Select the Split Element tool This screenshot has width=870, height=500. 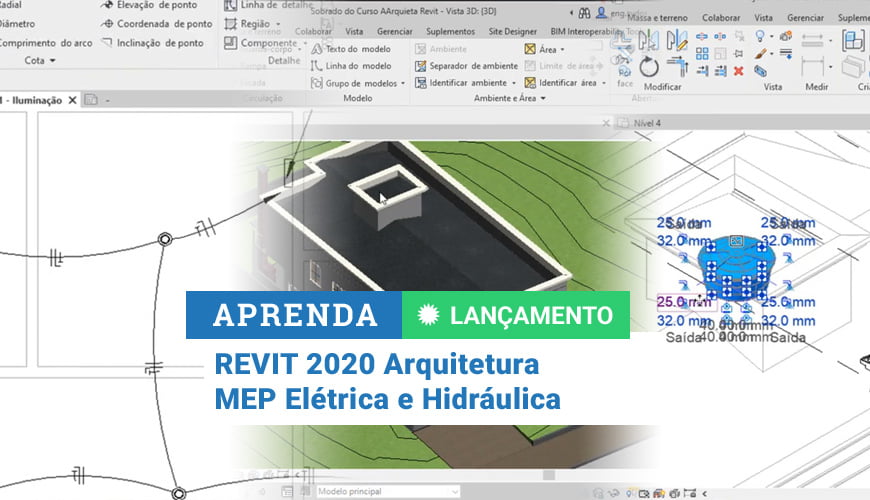(702, 37)
